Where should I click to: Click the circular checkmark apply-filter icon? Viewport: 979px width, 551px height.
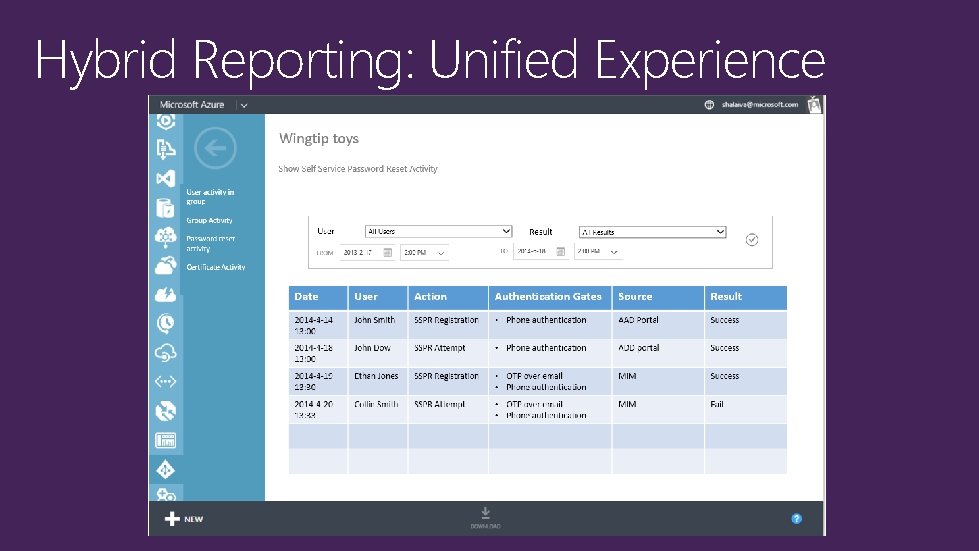[752, 240]
